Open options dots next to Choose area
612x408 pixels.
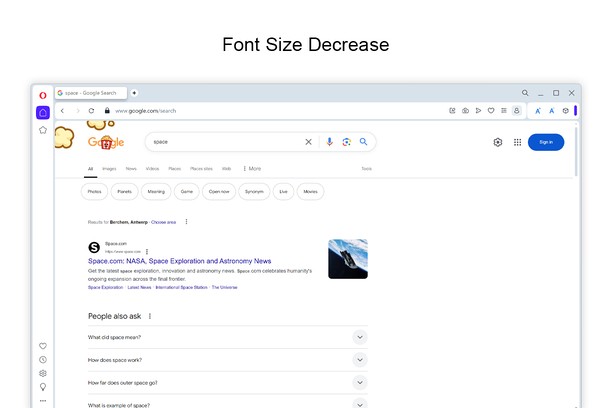pyautogui.click(x=186, y=222)
